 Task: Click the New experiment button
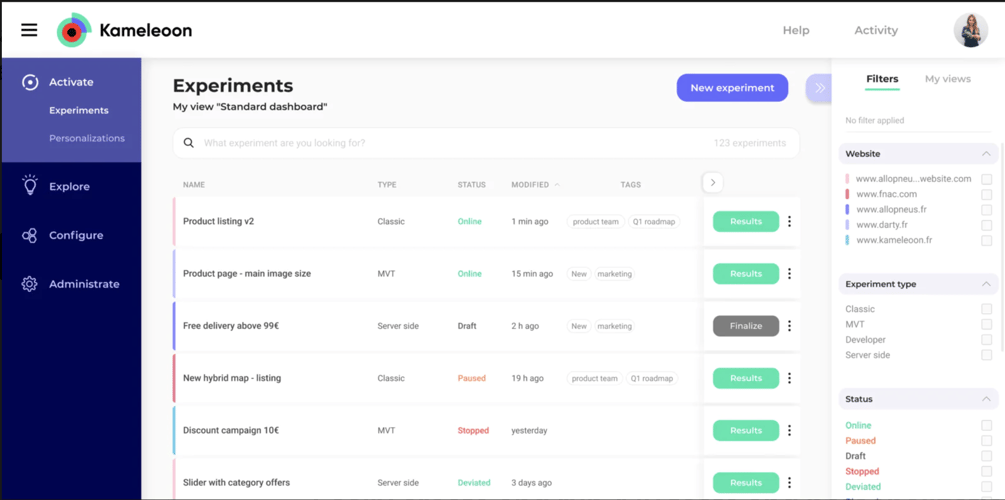click(732, 88)
